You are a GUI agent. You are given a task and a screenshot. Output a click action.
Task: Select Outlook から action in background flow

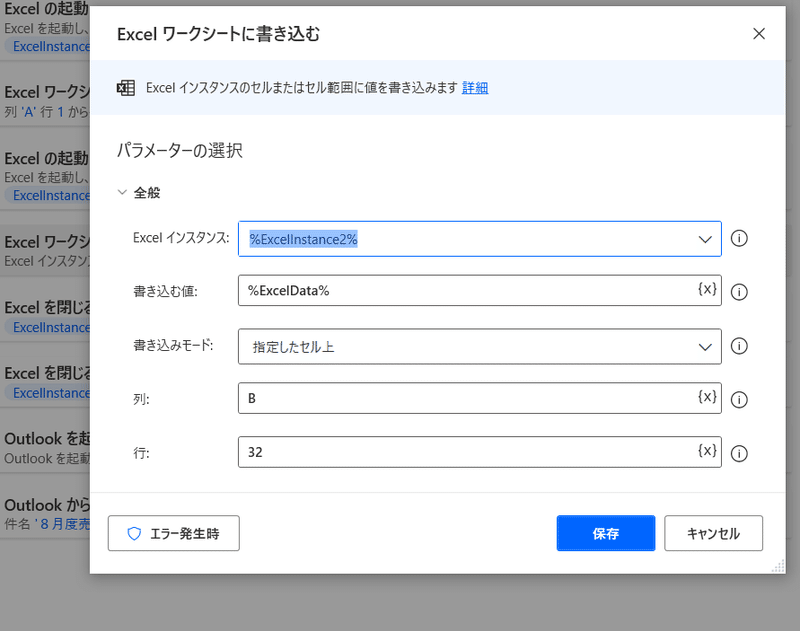click(x=45, y=514)
